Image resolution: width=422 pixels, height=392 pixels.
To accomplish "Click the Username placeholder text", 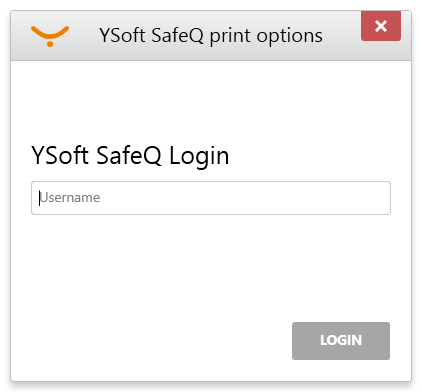I will 70,198.
